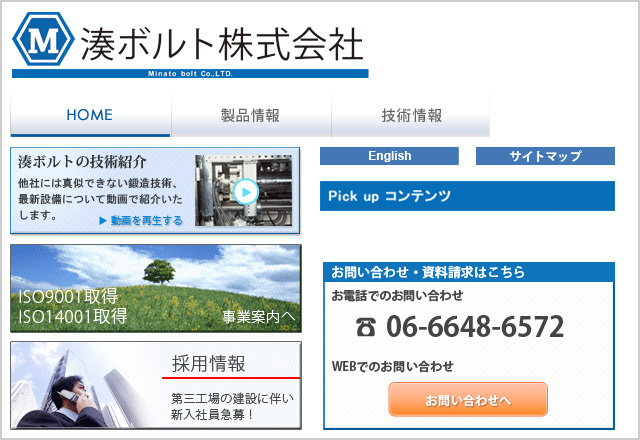Switch site to English
The image size is (640, 440).
tap(389, 156)
